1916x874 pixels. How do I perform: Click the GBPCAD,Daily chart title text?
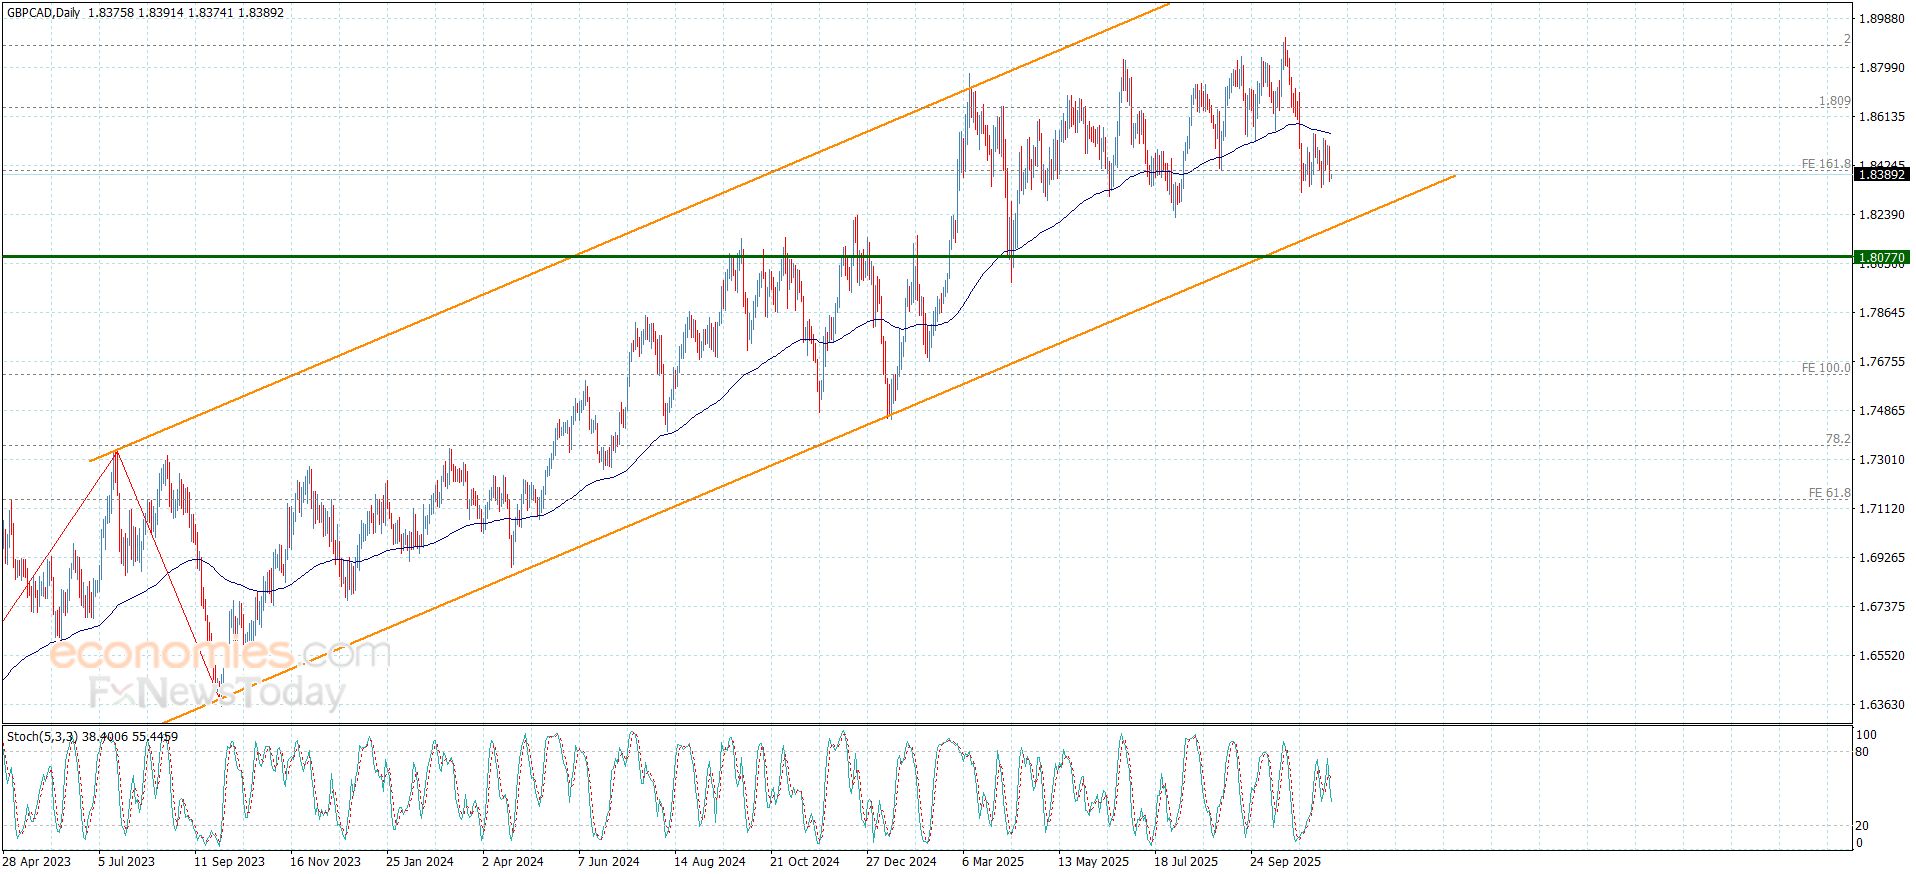[x=43, y=13]
